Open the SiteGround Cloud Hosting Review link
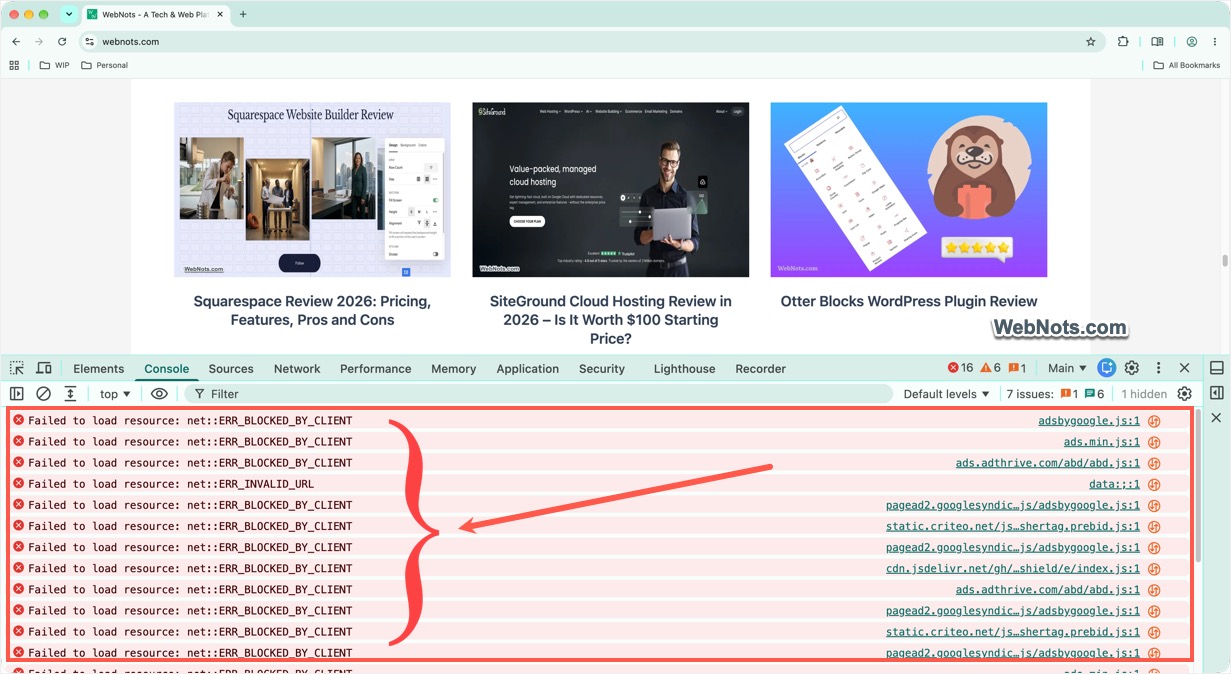 (611, 320)
